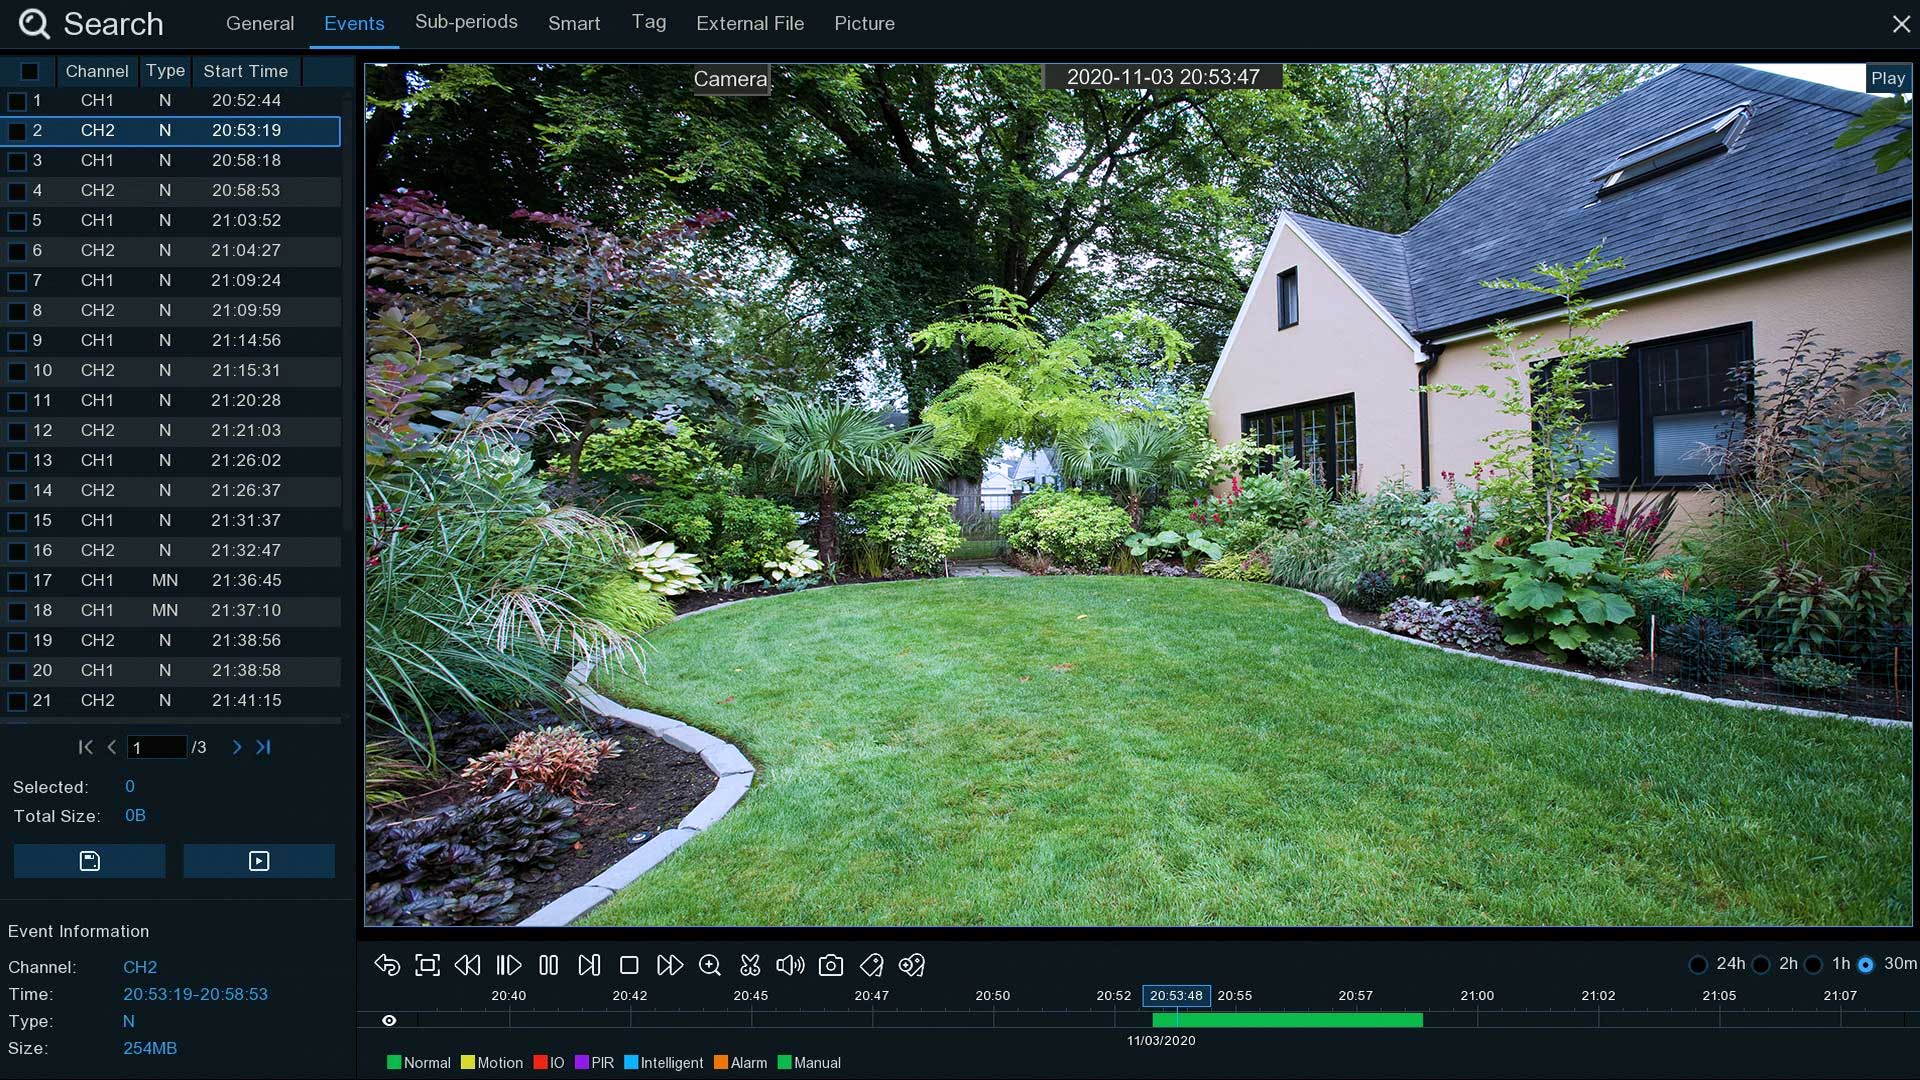Click the save backup button
This screenshot has width=1920, height=1080.
tap(90, 861)
